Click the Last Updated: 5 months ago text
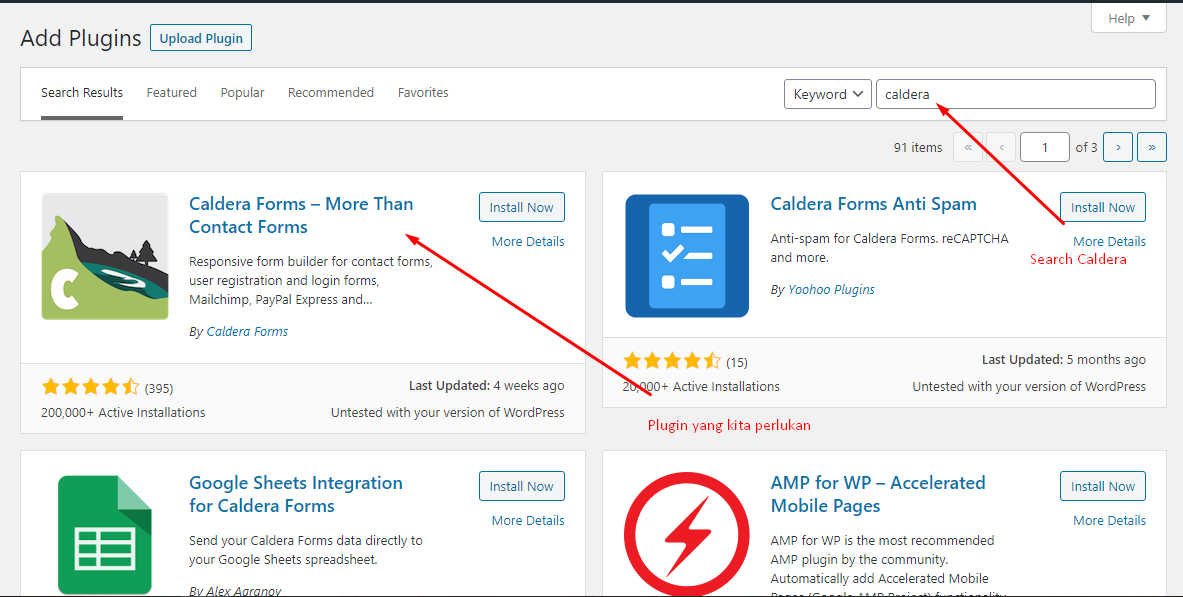This screenshot has height=597, width=1183. [1064, 360]
